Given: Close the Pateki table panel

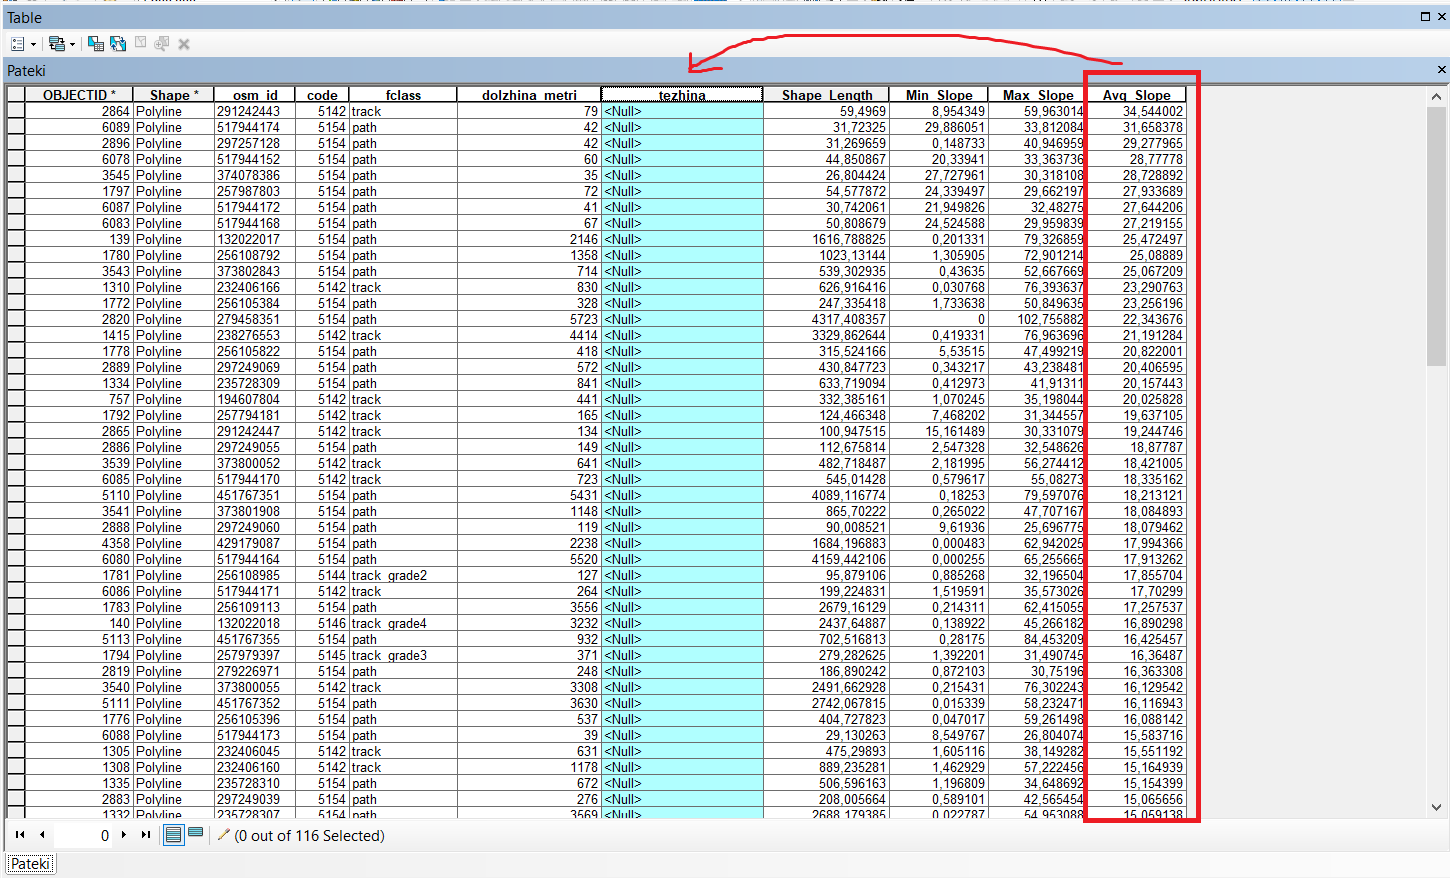Looking at the screenshot, I should coord(1441,70).
